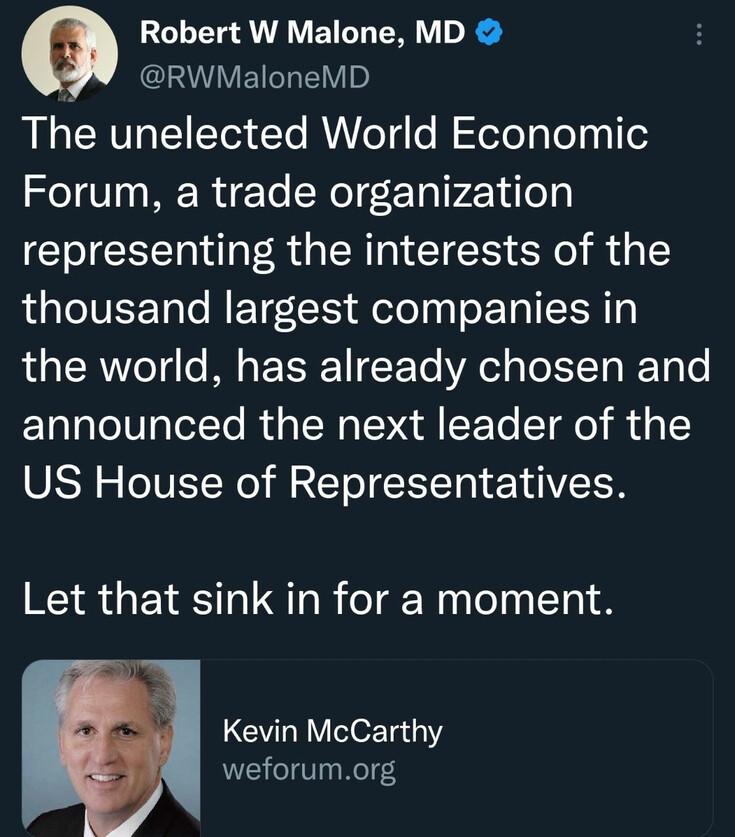Visit the @RWMaloneMD handle
This screenshot has height=837, width=735.
click(255, 77)
